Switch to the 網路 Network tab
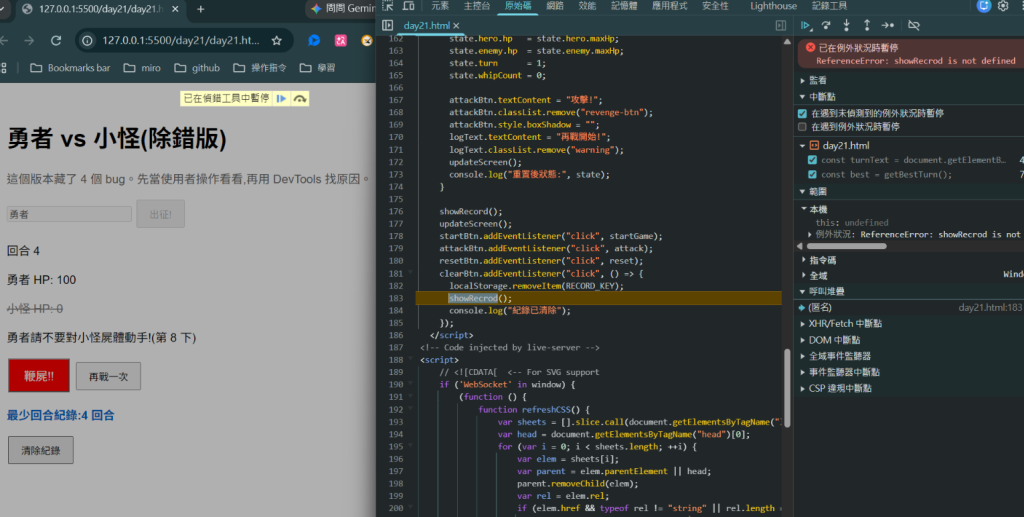Screen dimensions: 1024x517 [x=555, y=6]
